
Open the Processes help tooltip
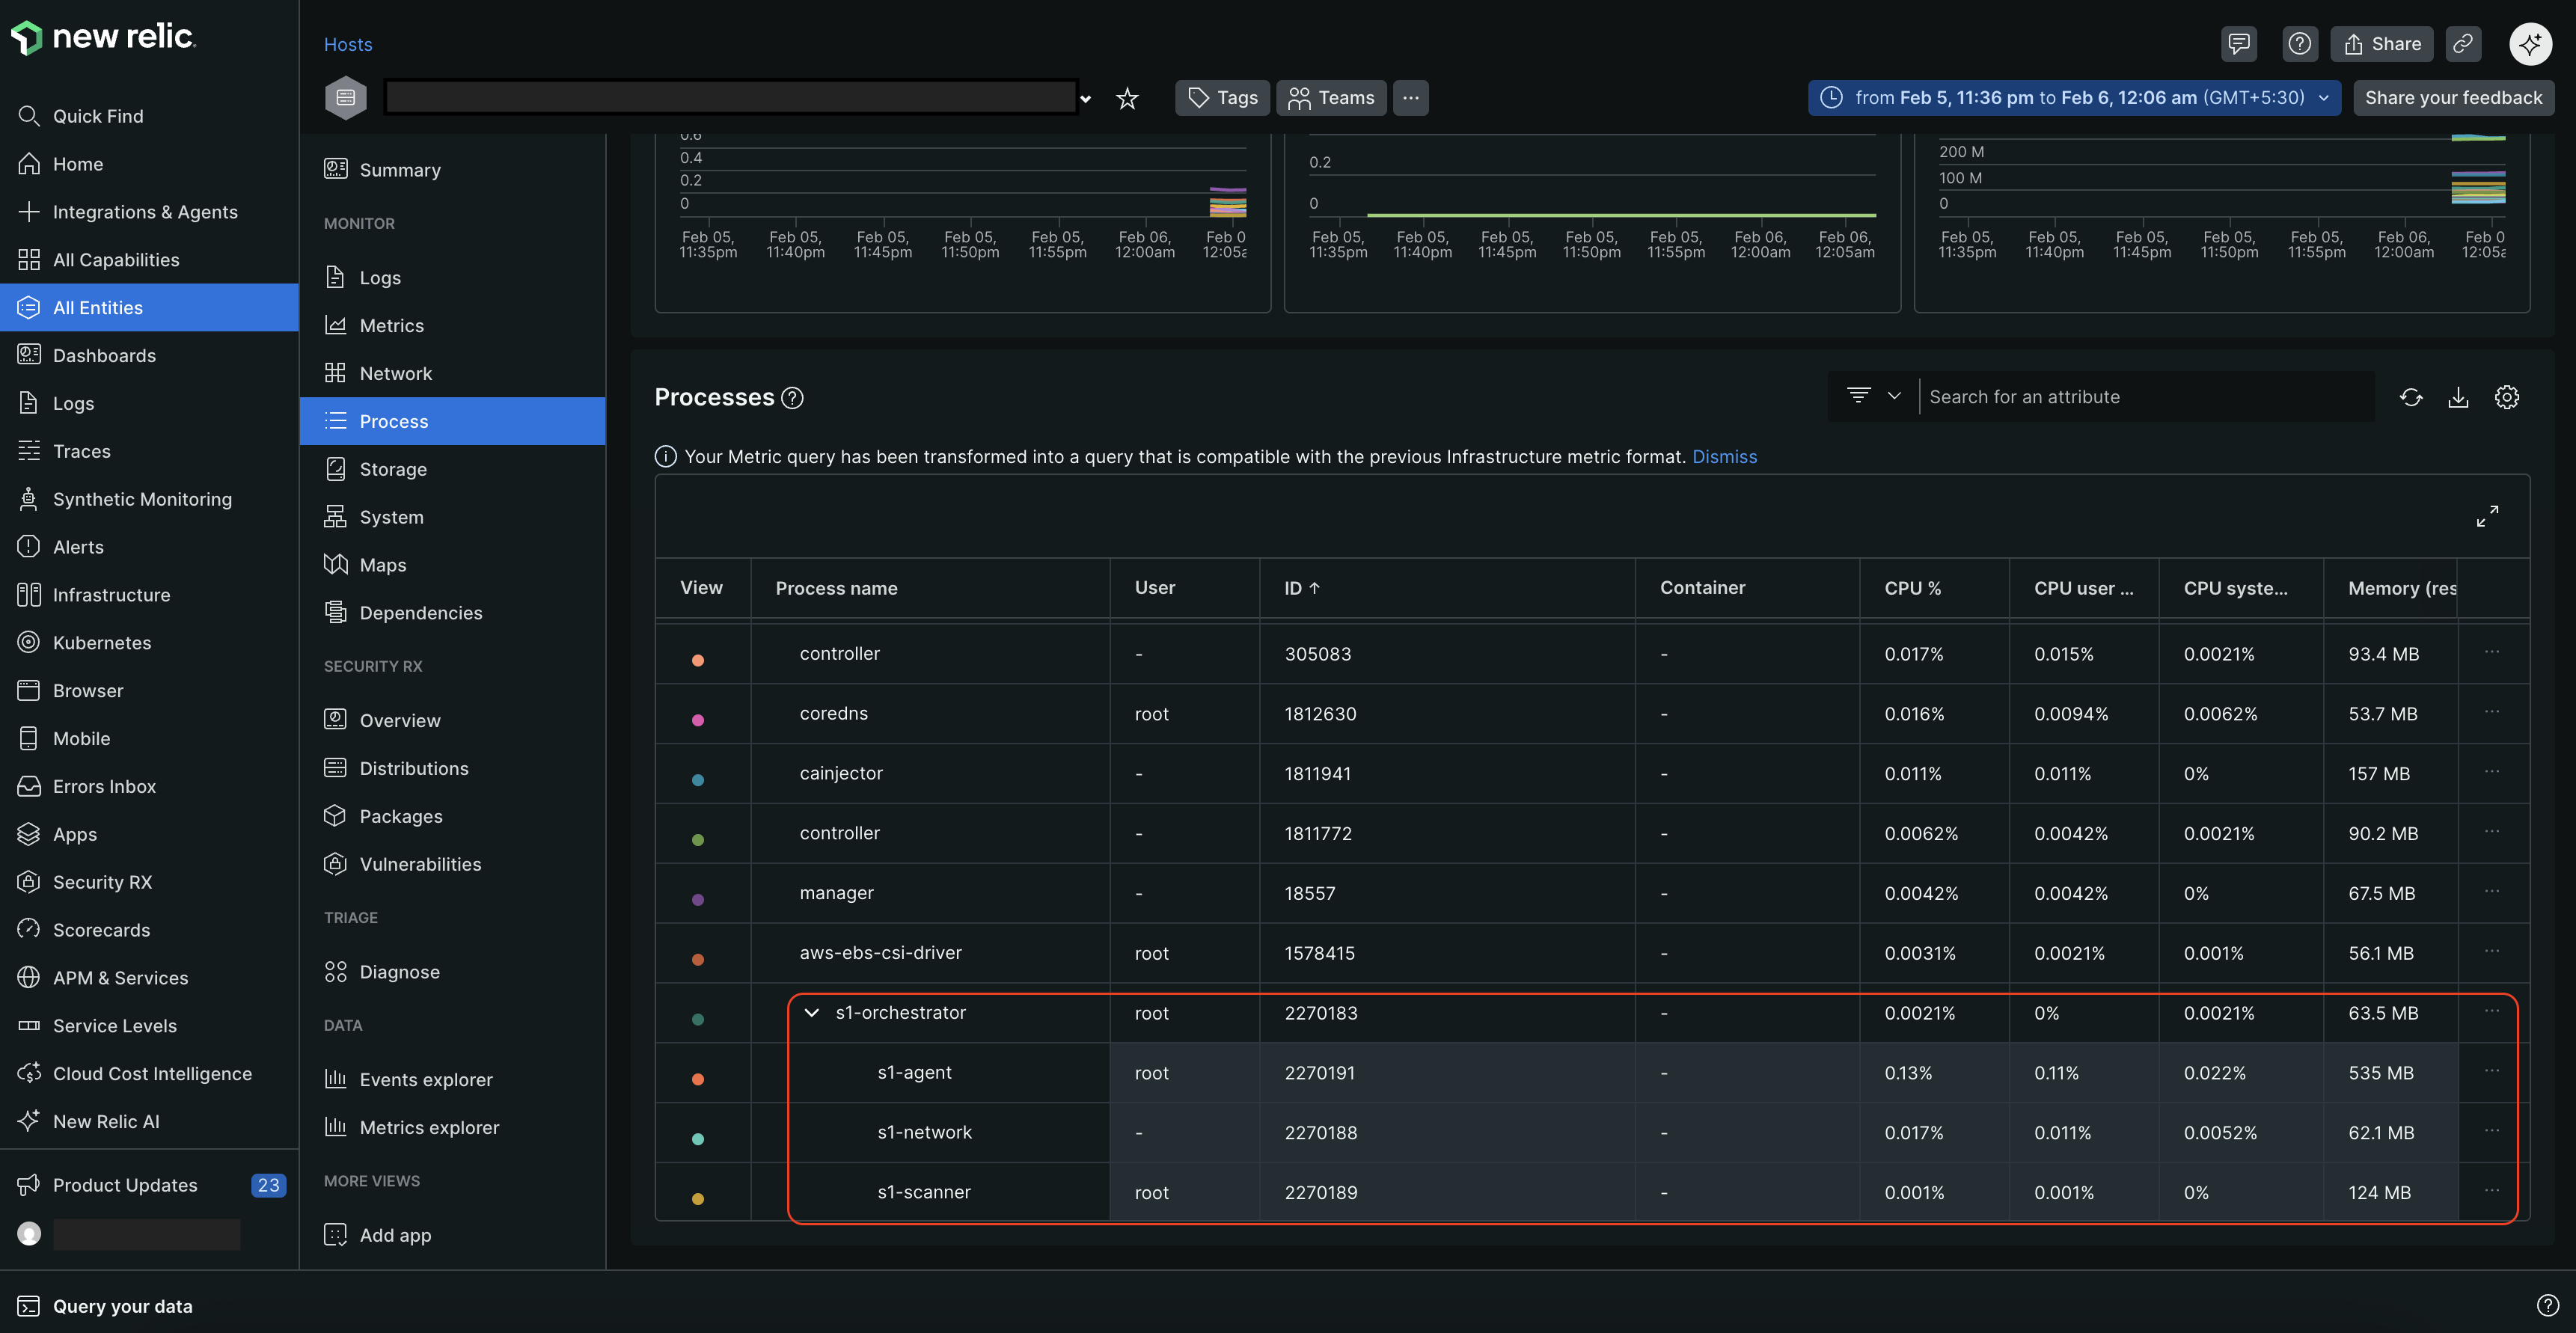click(x=792, y=397)
